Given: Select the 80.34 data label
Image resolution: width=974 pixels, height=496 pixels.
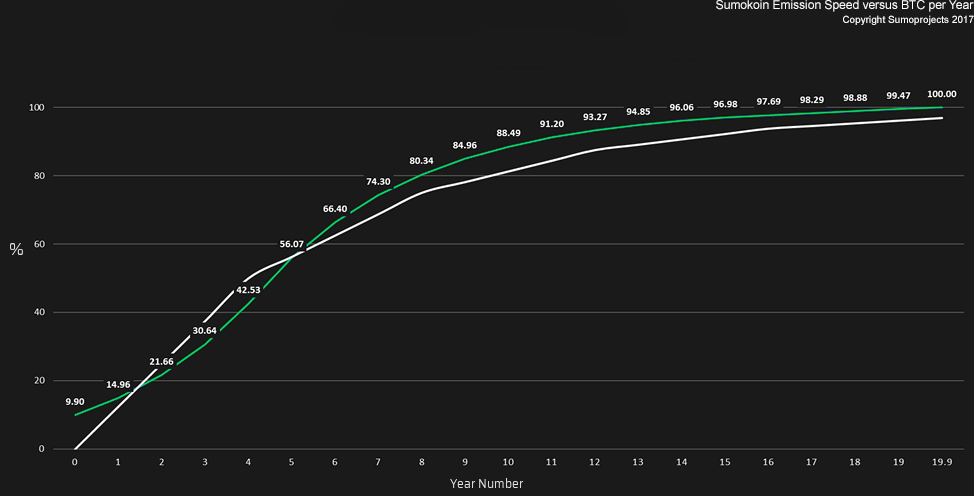Looking at the screenshot, I should 421,161.
